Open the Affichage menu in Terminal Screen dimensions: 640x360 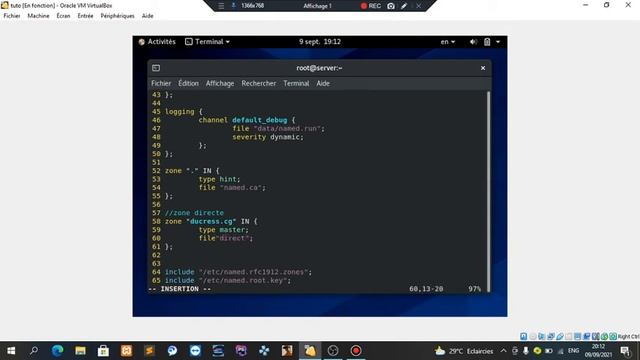pyautogui.click(x=220, y=83)
